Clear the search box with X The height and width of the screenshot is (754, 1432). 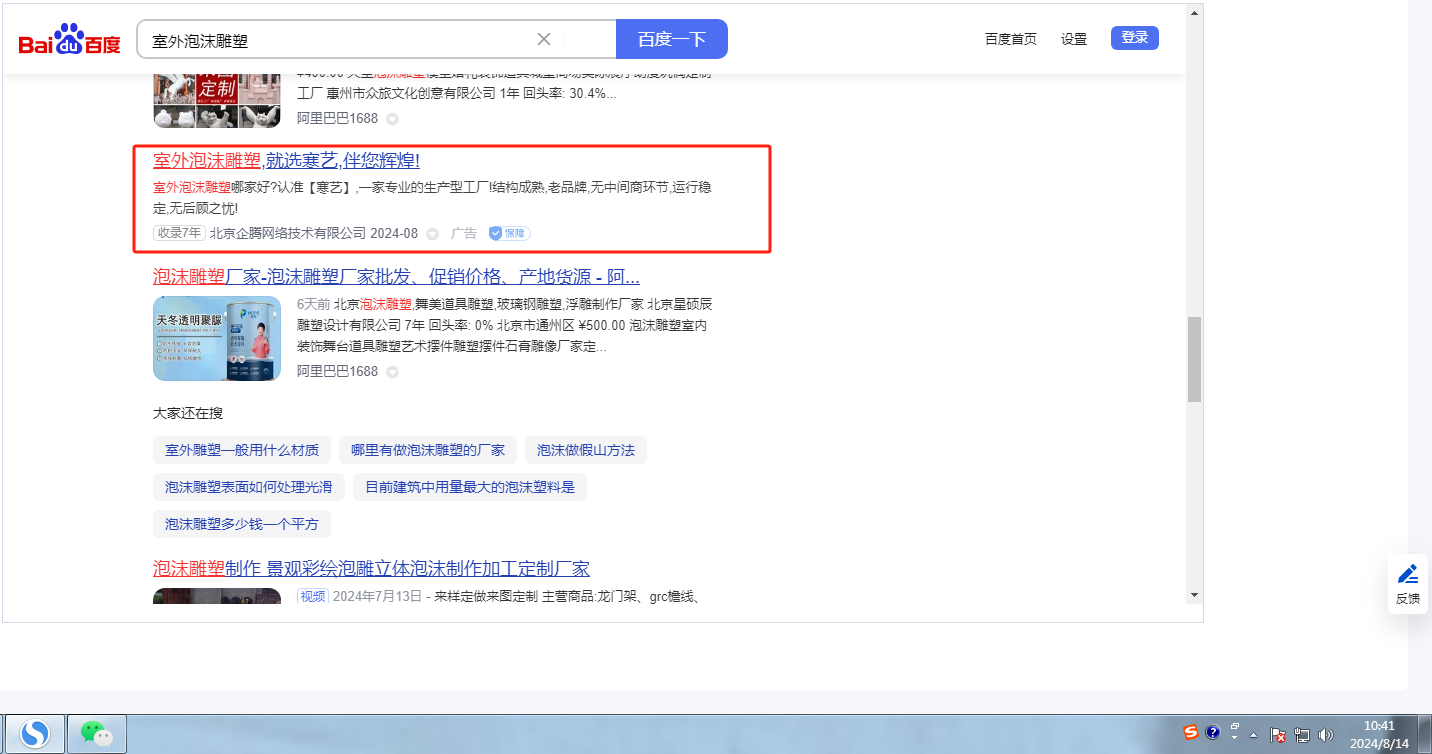pos(544,39)
